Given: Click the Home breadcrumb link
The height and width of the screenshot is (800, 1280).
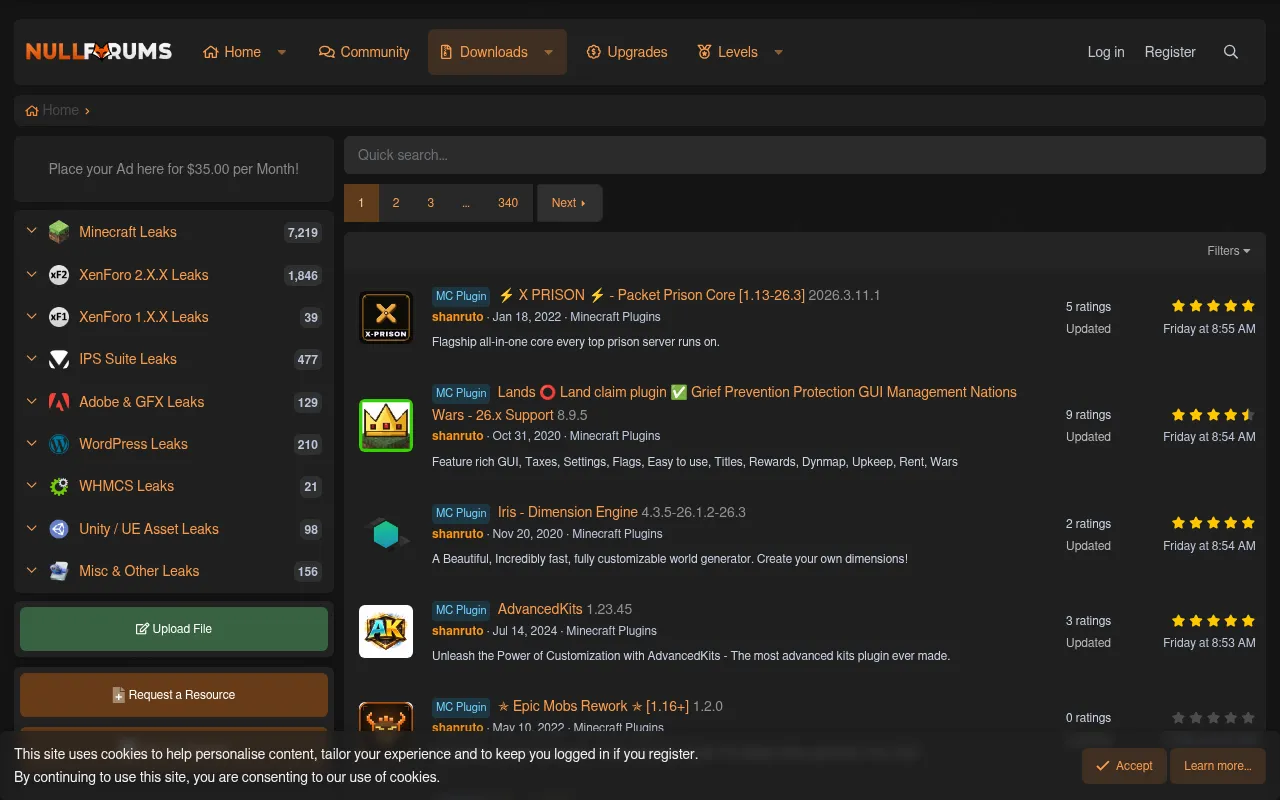Looking at the screenshot, I should (x=52, y=110).
